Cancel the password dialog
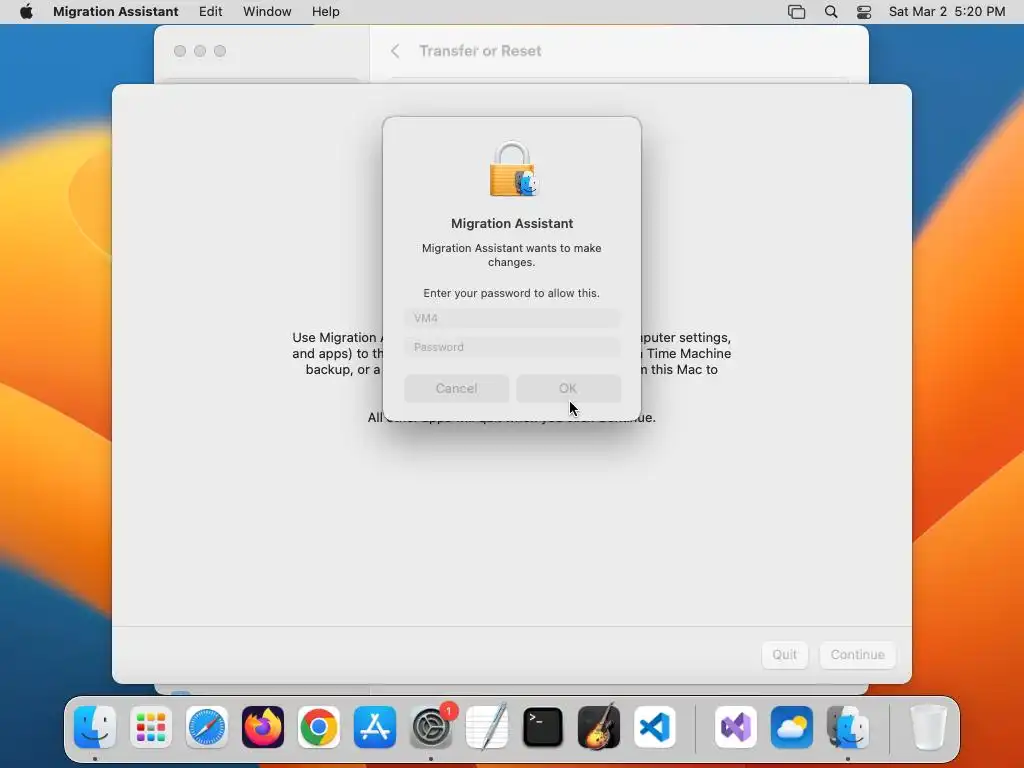The height and width of the screenshot is (768, 1024). pyautogui.click(x=456, y=389)
